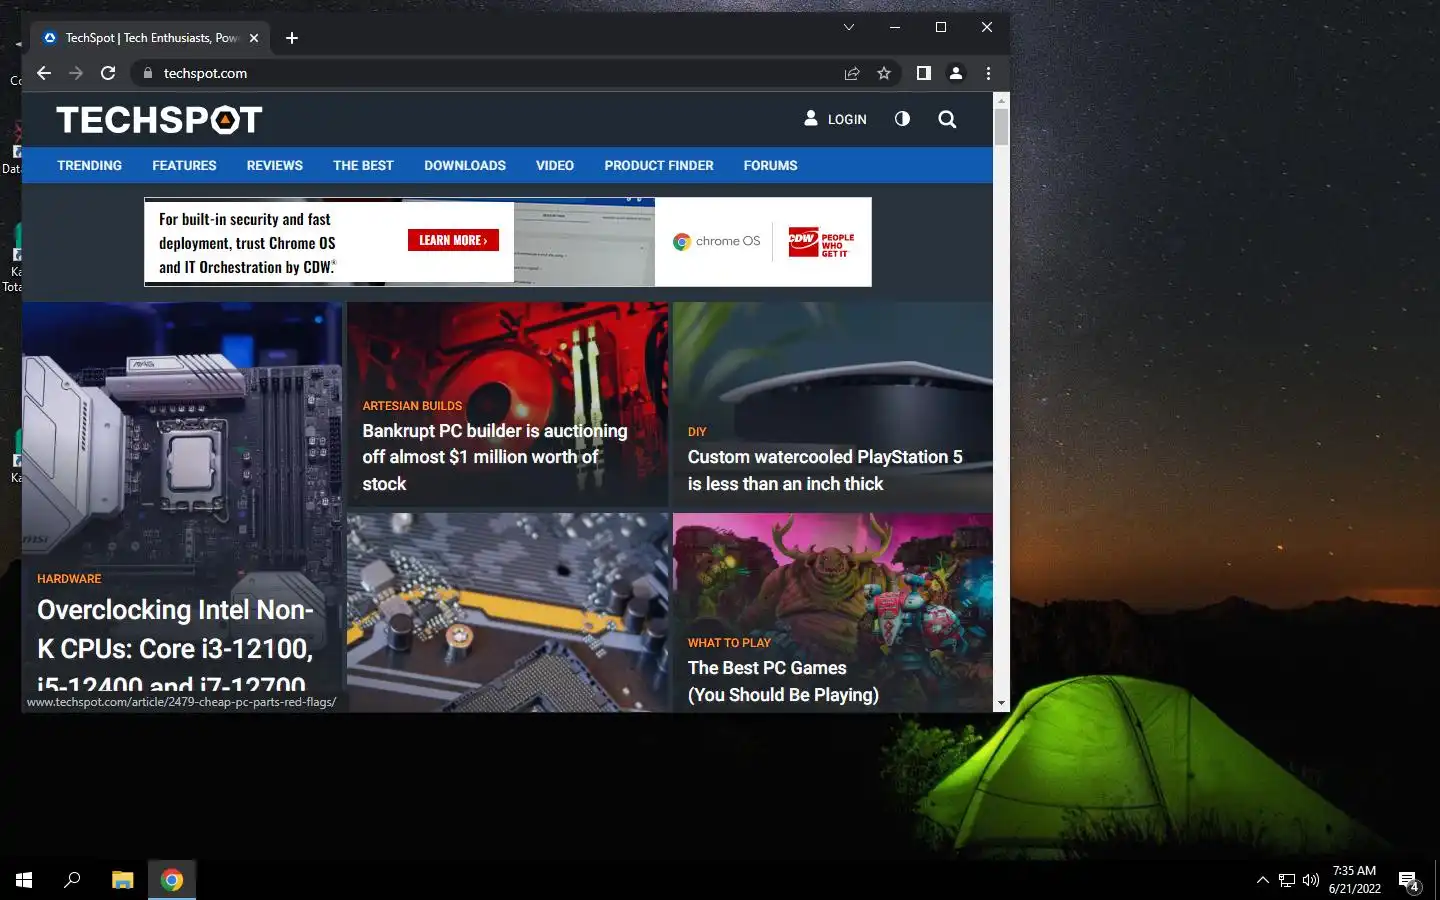The width and height of the screenshot is (1440, 900).
Task: Click the Chrome OS logo in ad
Action: tap(716, 241)
